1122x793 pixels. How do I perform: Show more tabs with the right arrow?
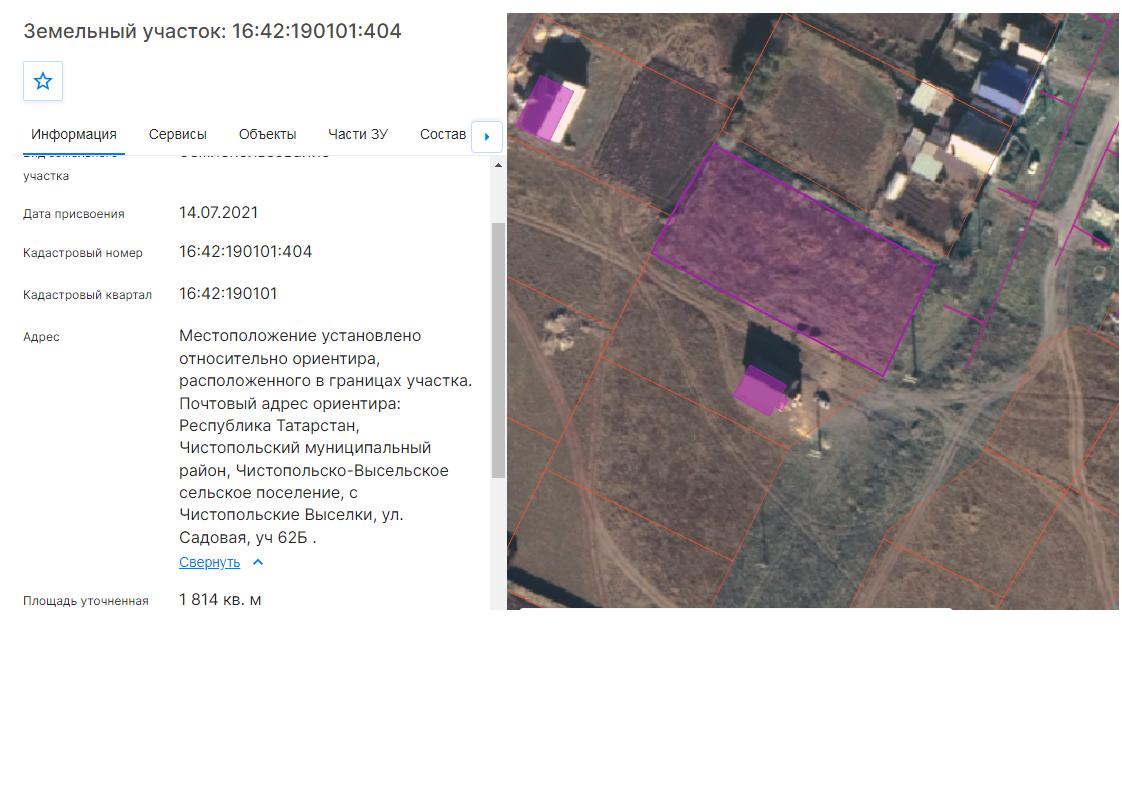487,137
